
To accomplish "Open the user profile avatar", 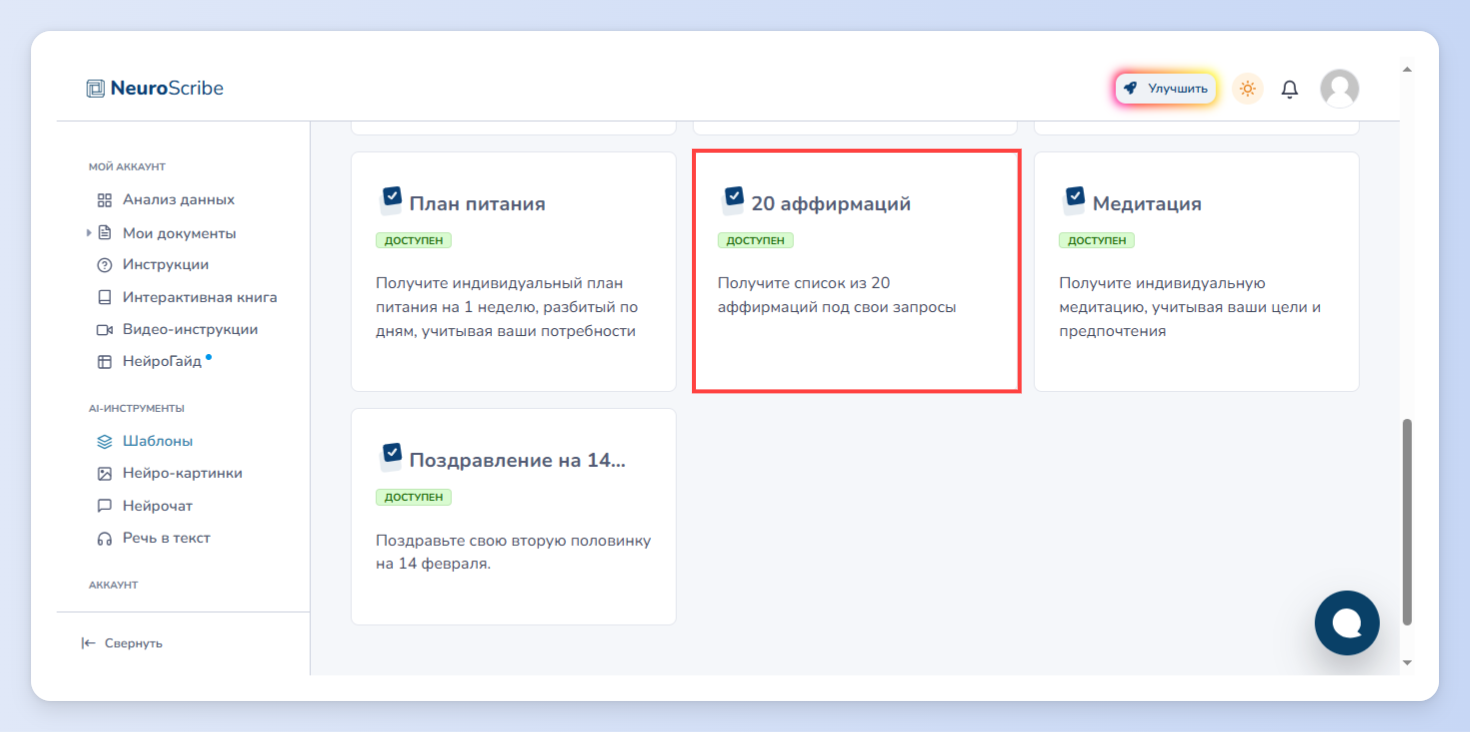I will (x=1339, y=88).
